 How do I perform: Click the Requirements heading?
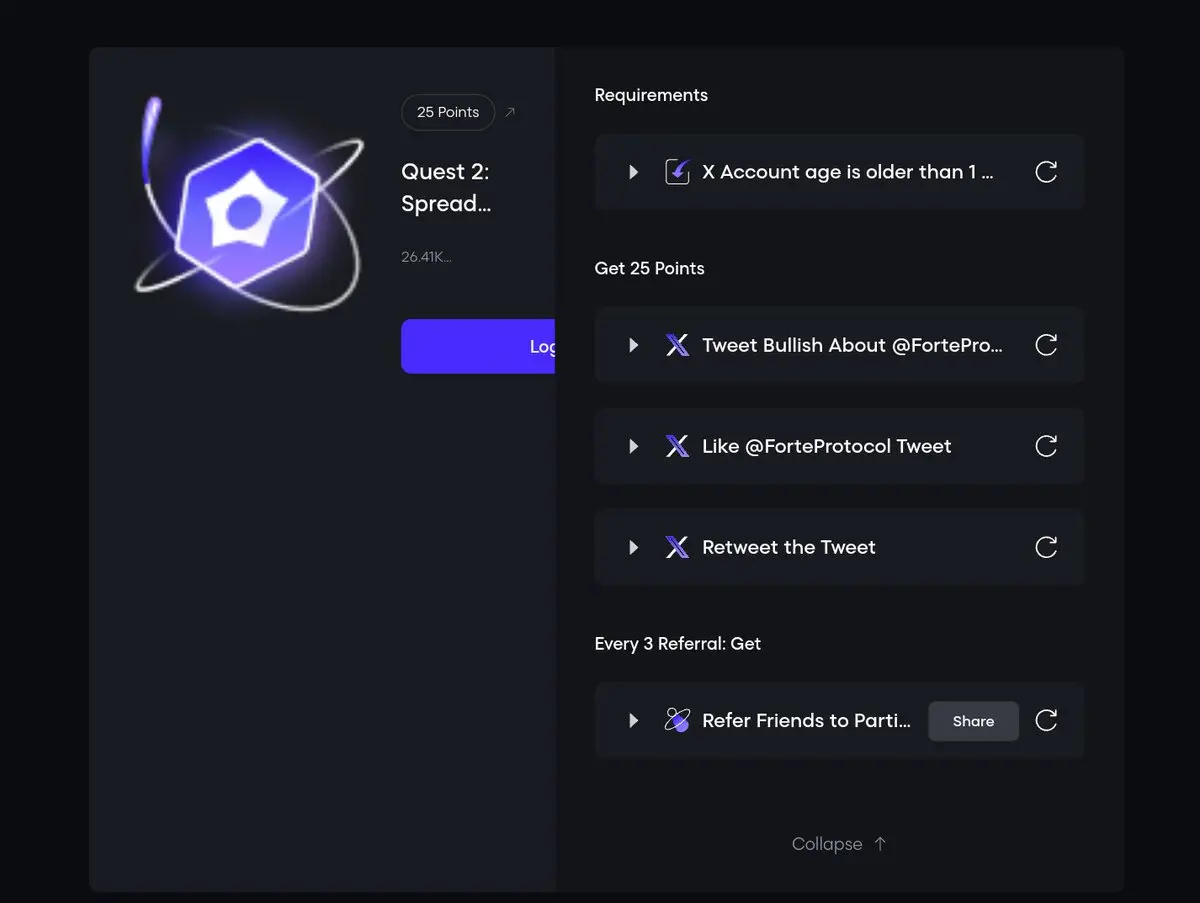click(651, 95)
